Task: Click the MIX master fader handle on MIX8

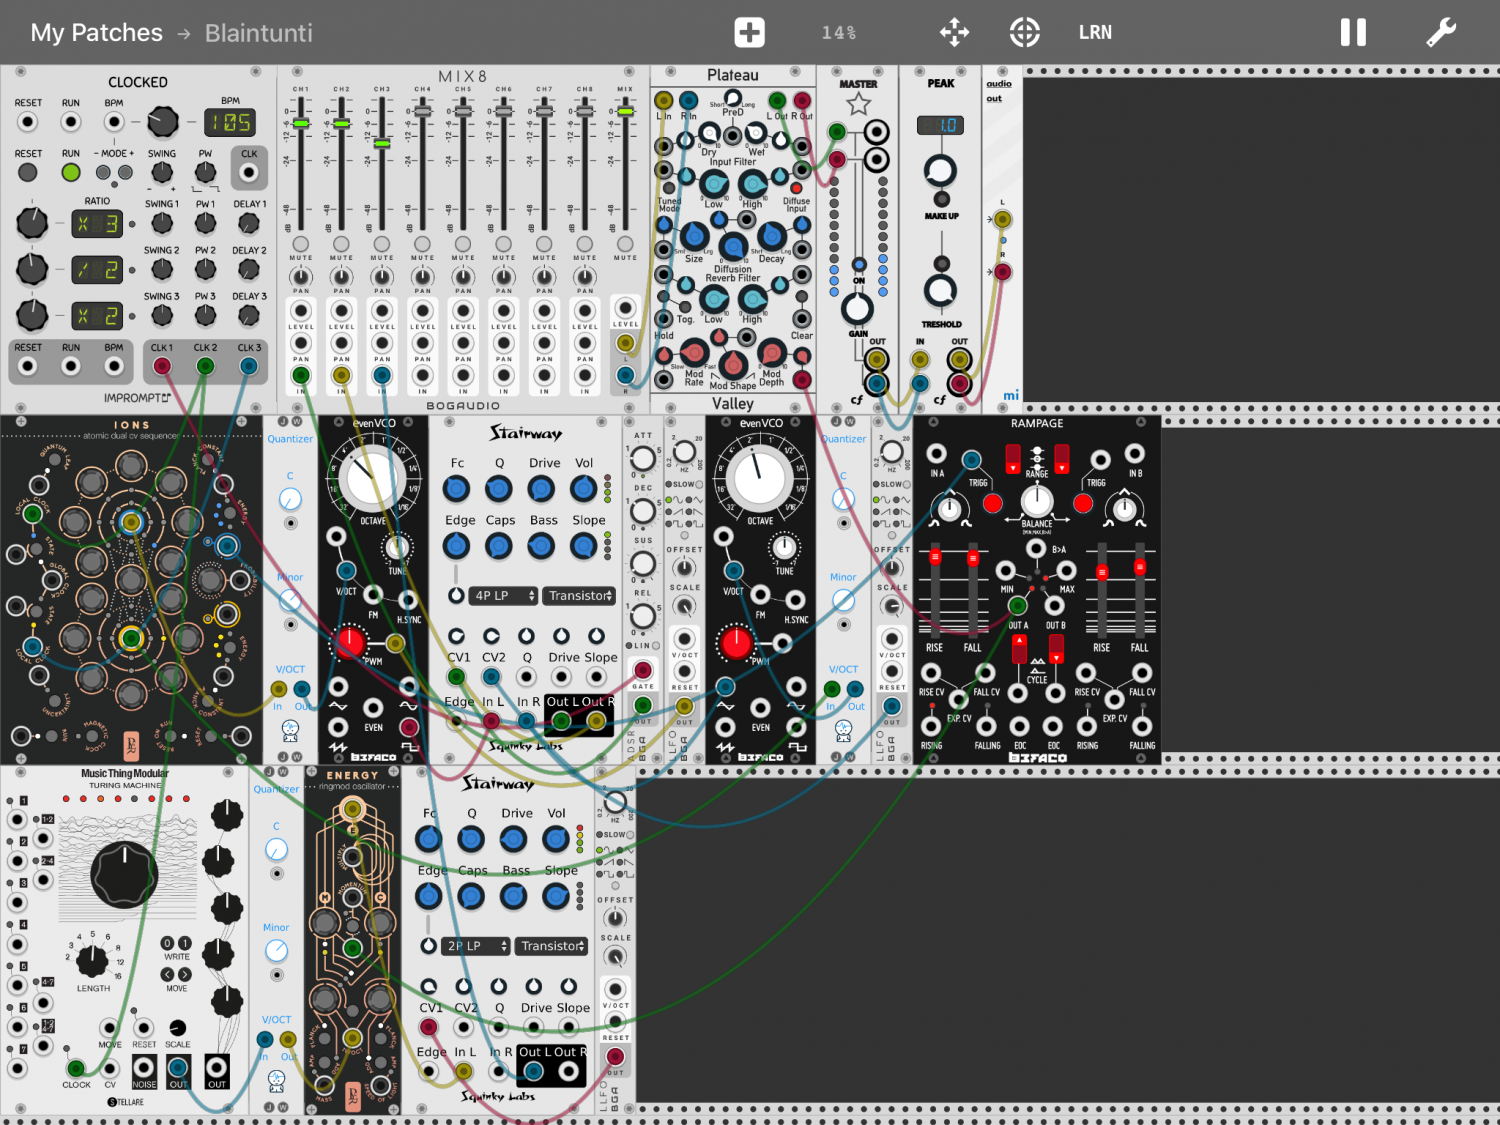Action: [x=625, y=110]
